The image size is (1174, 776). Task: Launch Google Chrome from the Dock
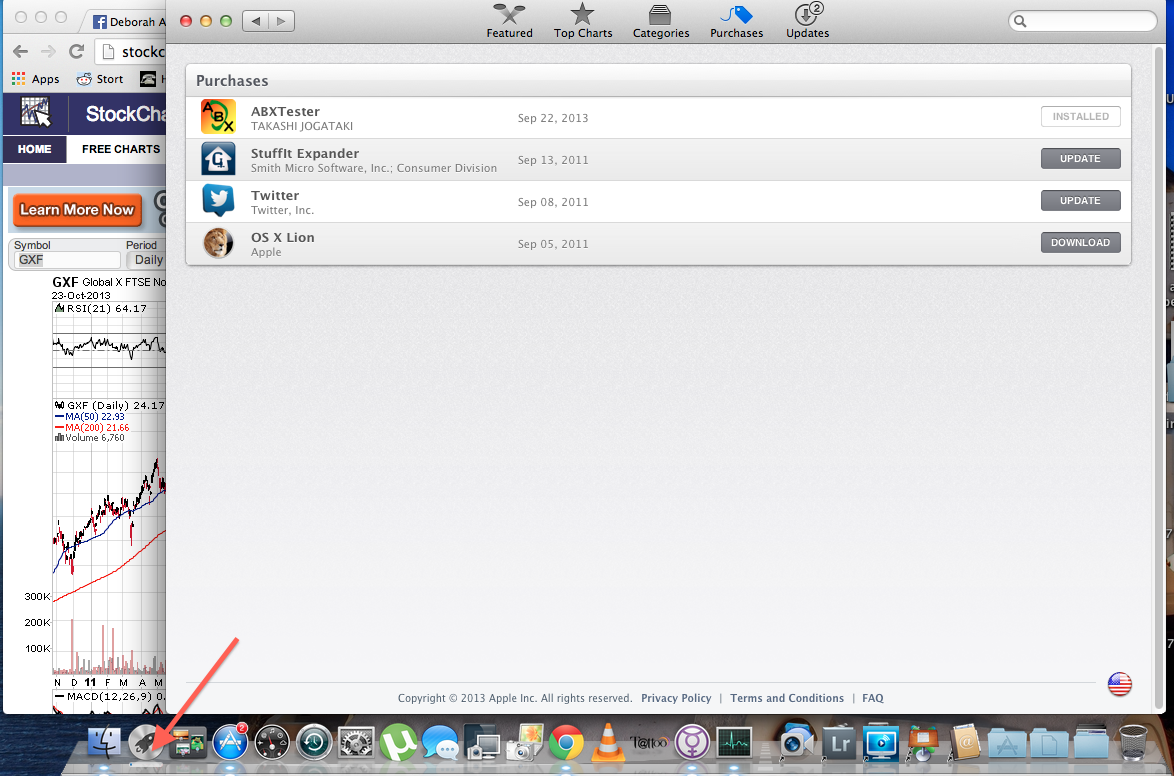[x=566, y=743]
